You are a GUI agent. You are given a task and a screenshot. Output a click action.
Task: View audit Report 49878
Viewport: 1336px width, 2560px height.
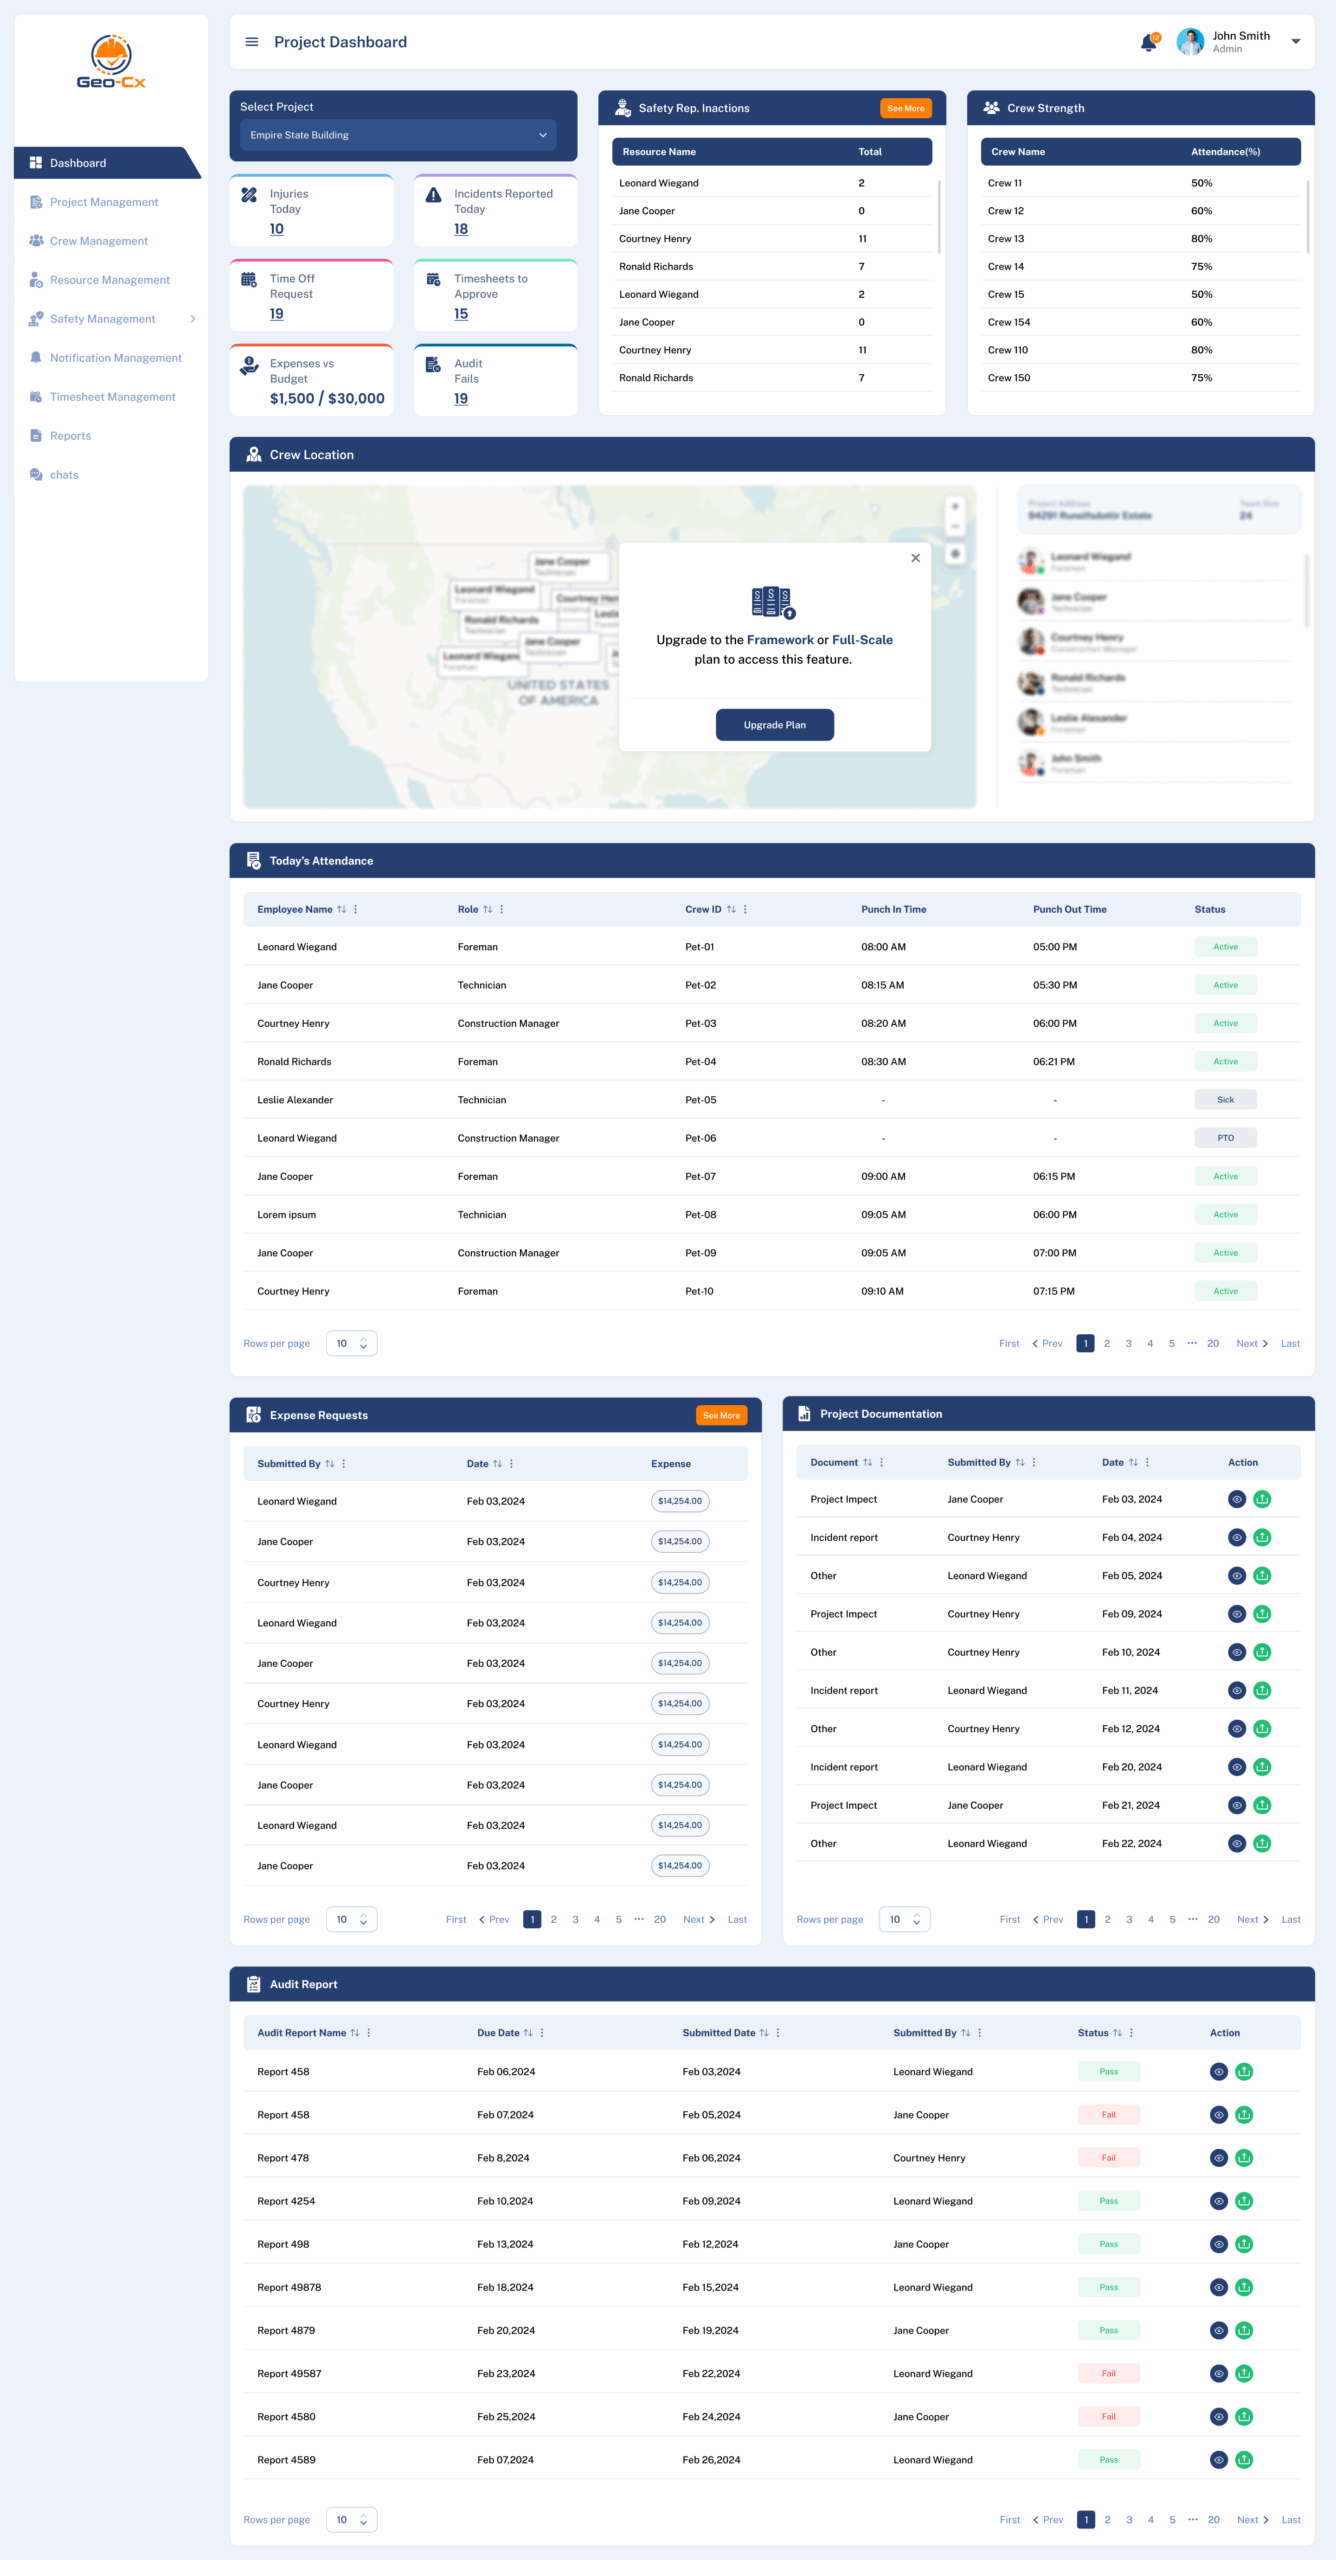[1219, 2287]
